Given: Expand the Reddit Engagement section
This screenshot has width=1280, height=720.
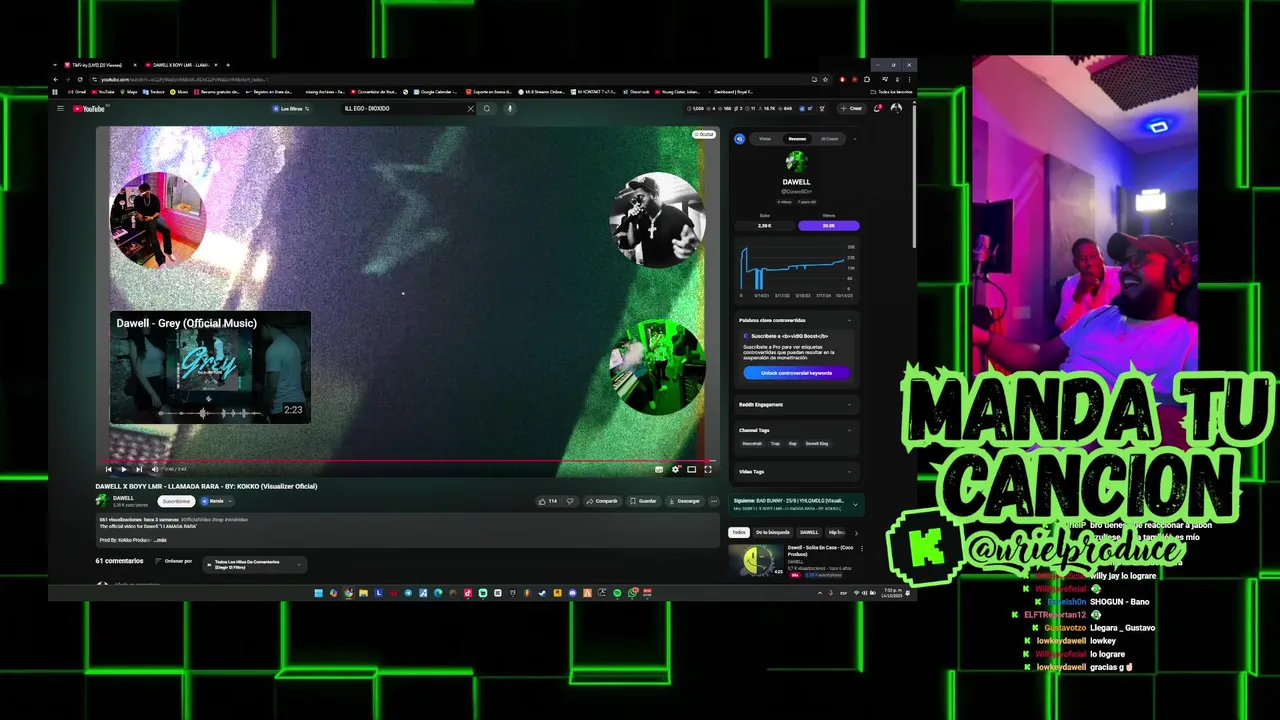Looking at the screenshot, I should click(x=850, y=405).
